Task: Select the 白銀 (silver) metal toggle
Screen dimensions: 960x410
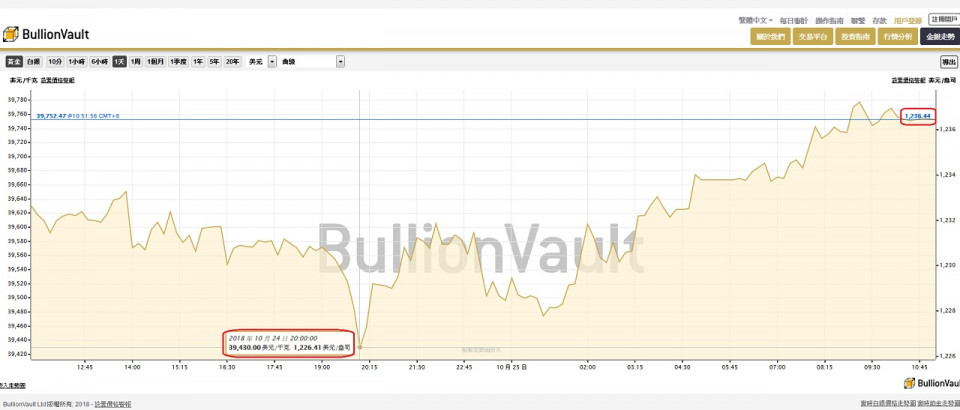Action: coord(34,62)
